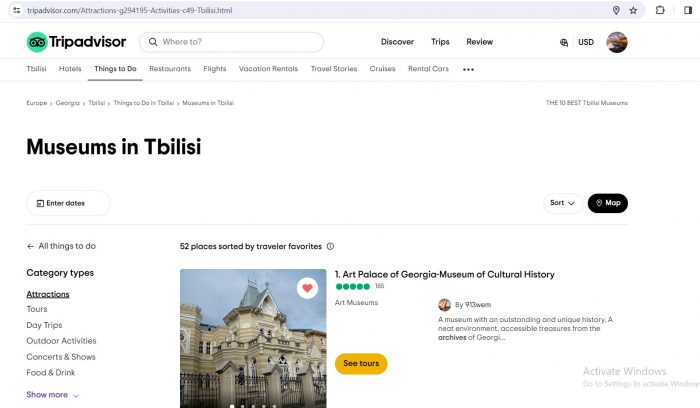Viewport: 700px width, 408px height.
Task: Click the See tours button
Action: click(361, 364)
